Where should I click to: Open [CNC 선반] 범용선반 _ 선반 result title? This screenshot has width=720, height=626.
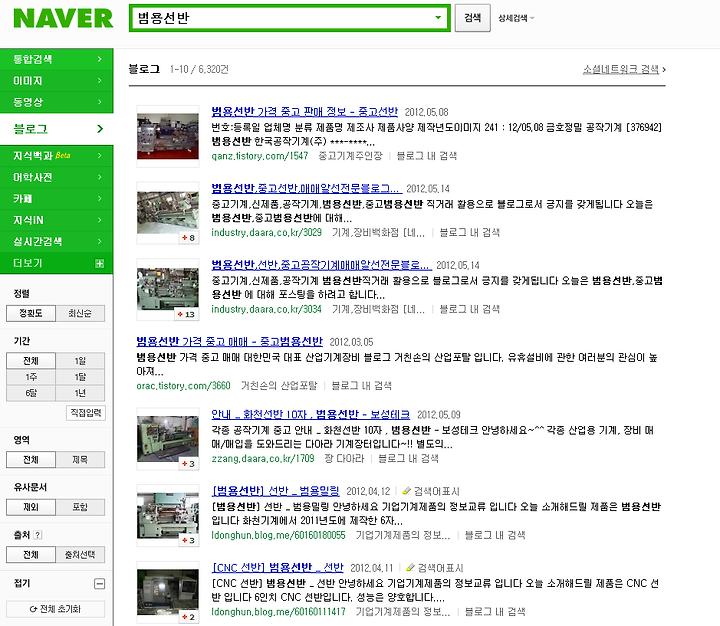[x=277, y=568]
